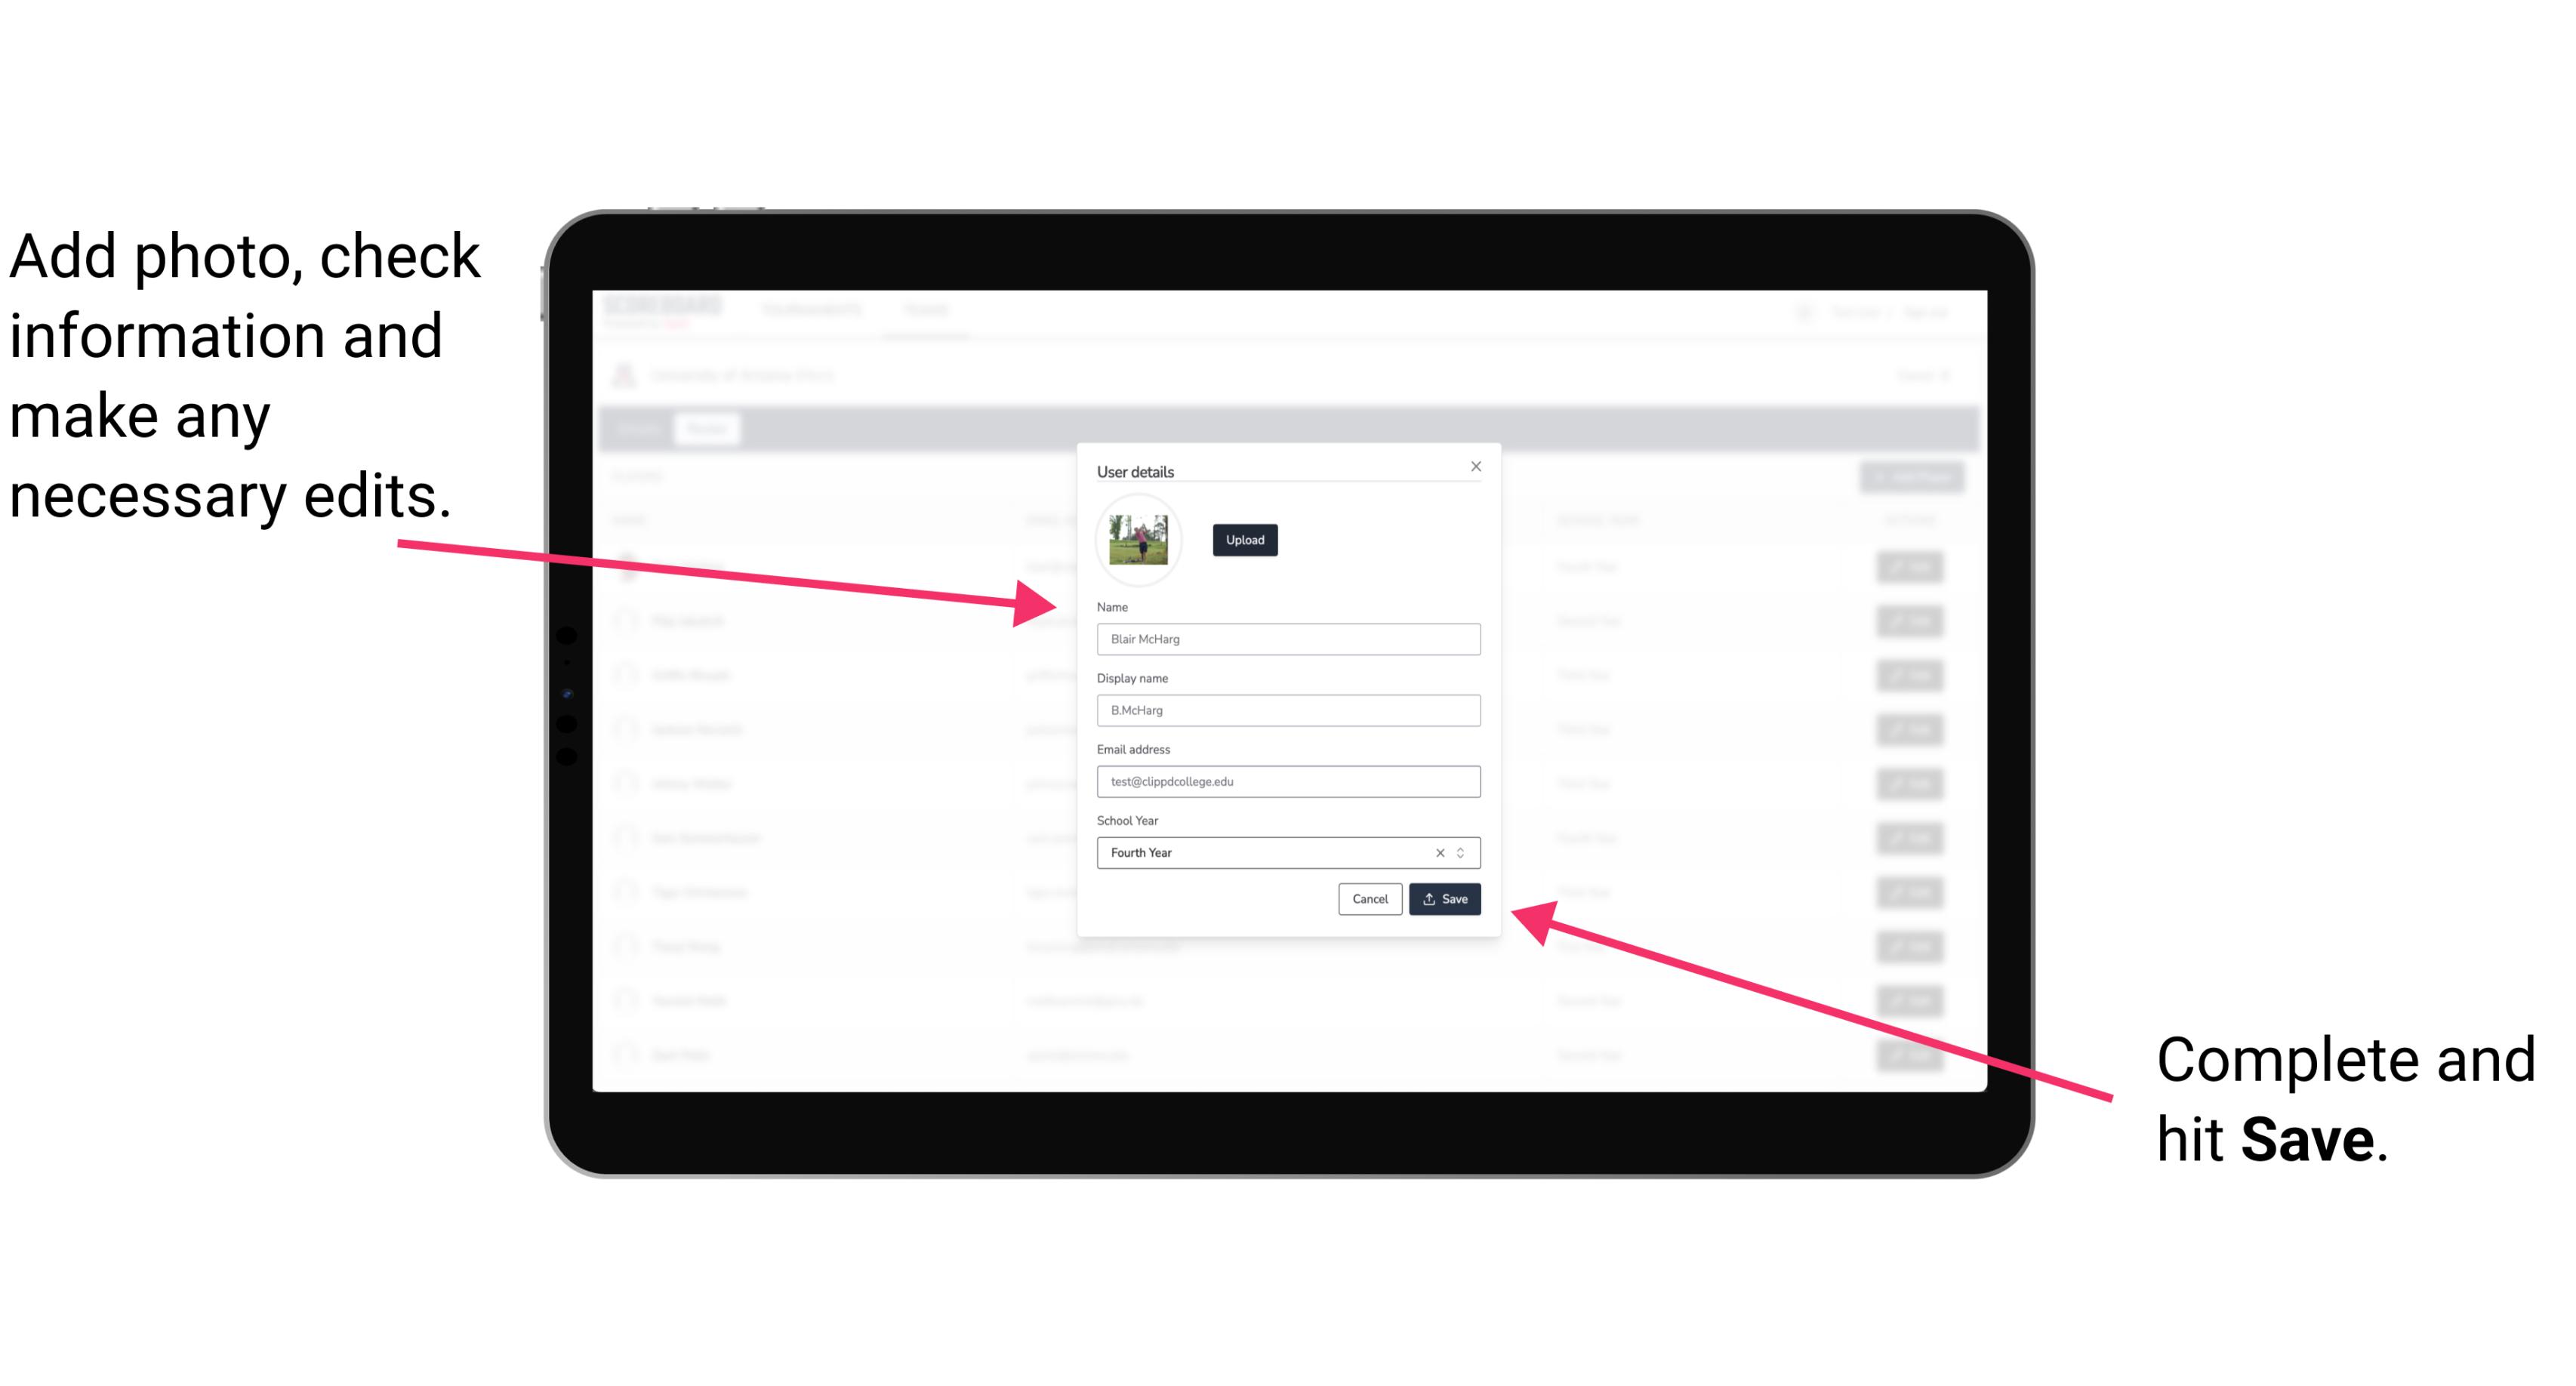The height and width of the screenshot is (1386, 2576).
Task: Click the profile photo thumbnail
Action: 1135,537
